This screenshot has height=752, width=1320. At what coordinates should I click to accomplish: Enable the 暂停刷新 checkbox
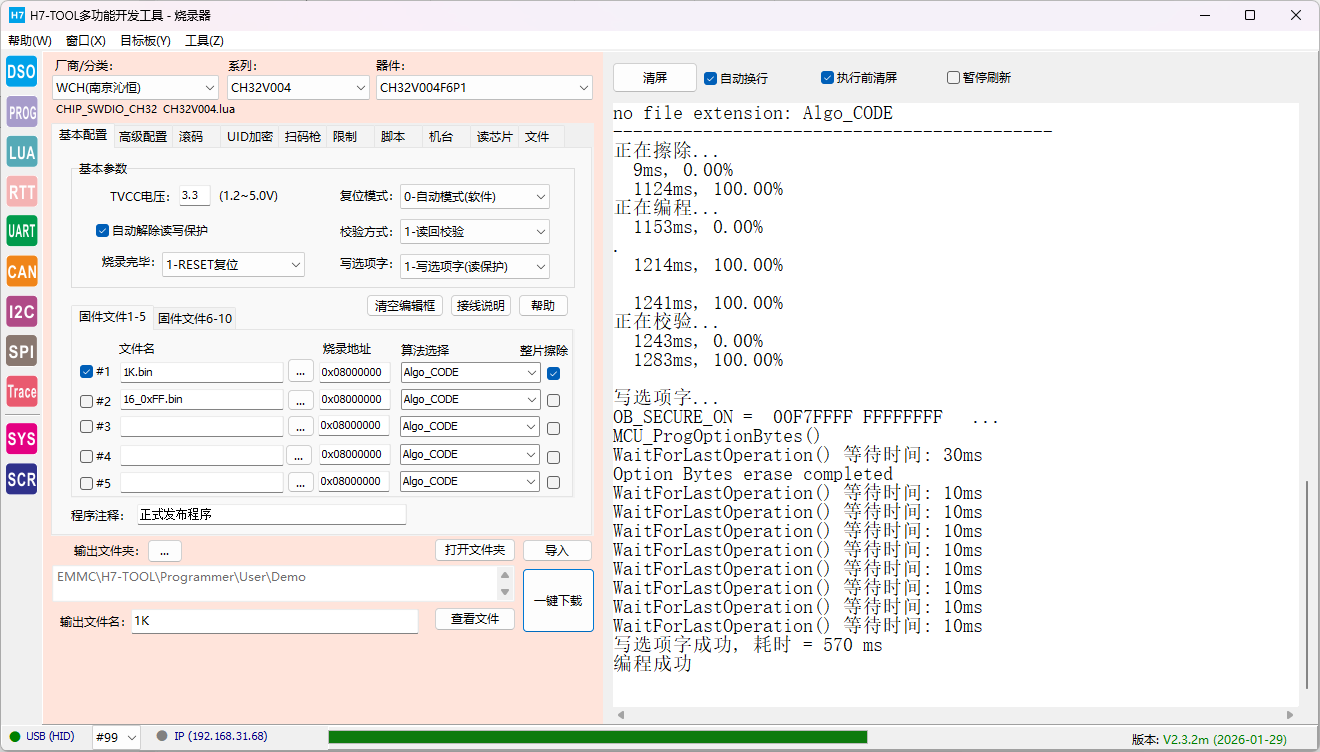[954, 78]
